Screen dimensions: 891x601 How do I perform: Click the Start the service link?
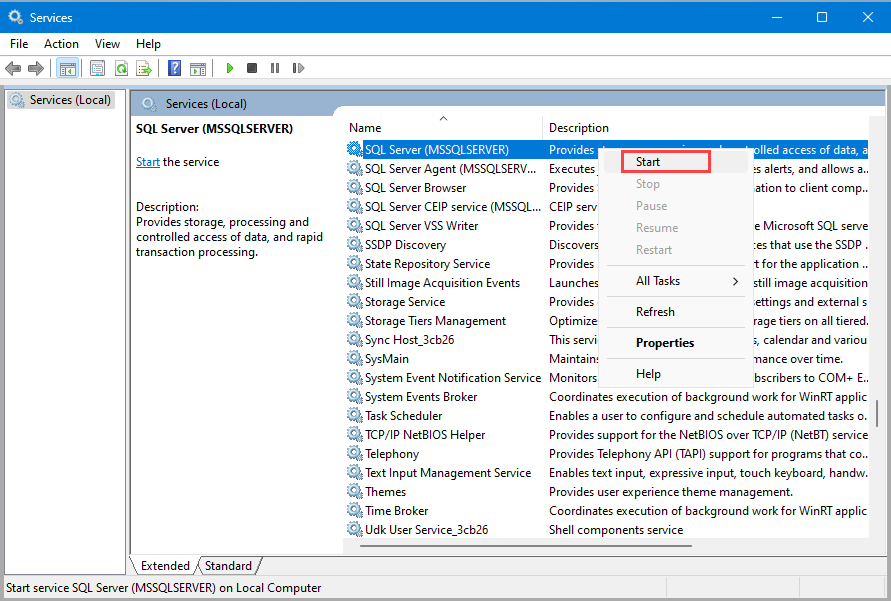pyautogui.click(x=148, y=162)
